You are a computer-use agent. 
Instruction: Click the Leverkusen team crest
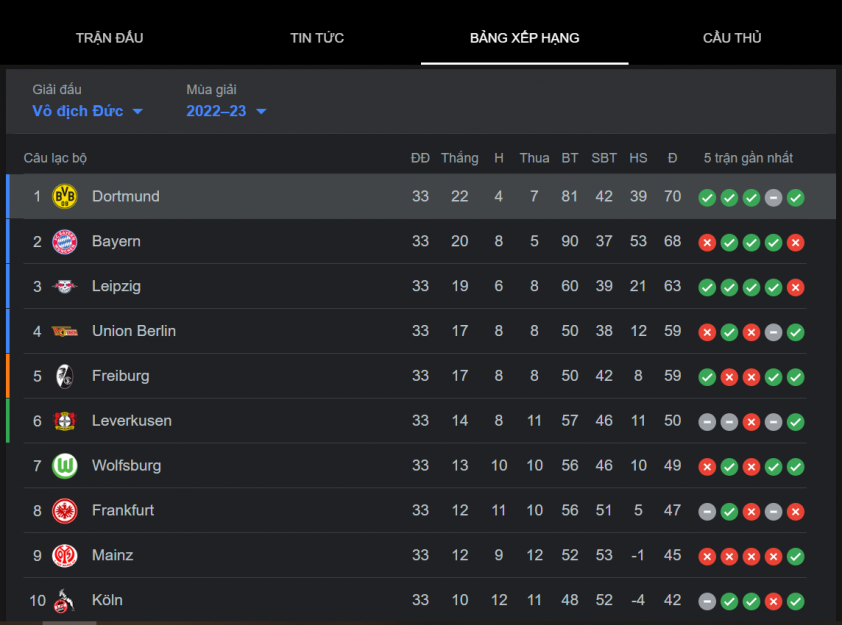64,421
